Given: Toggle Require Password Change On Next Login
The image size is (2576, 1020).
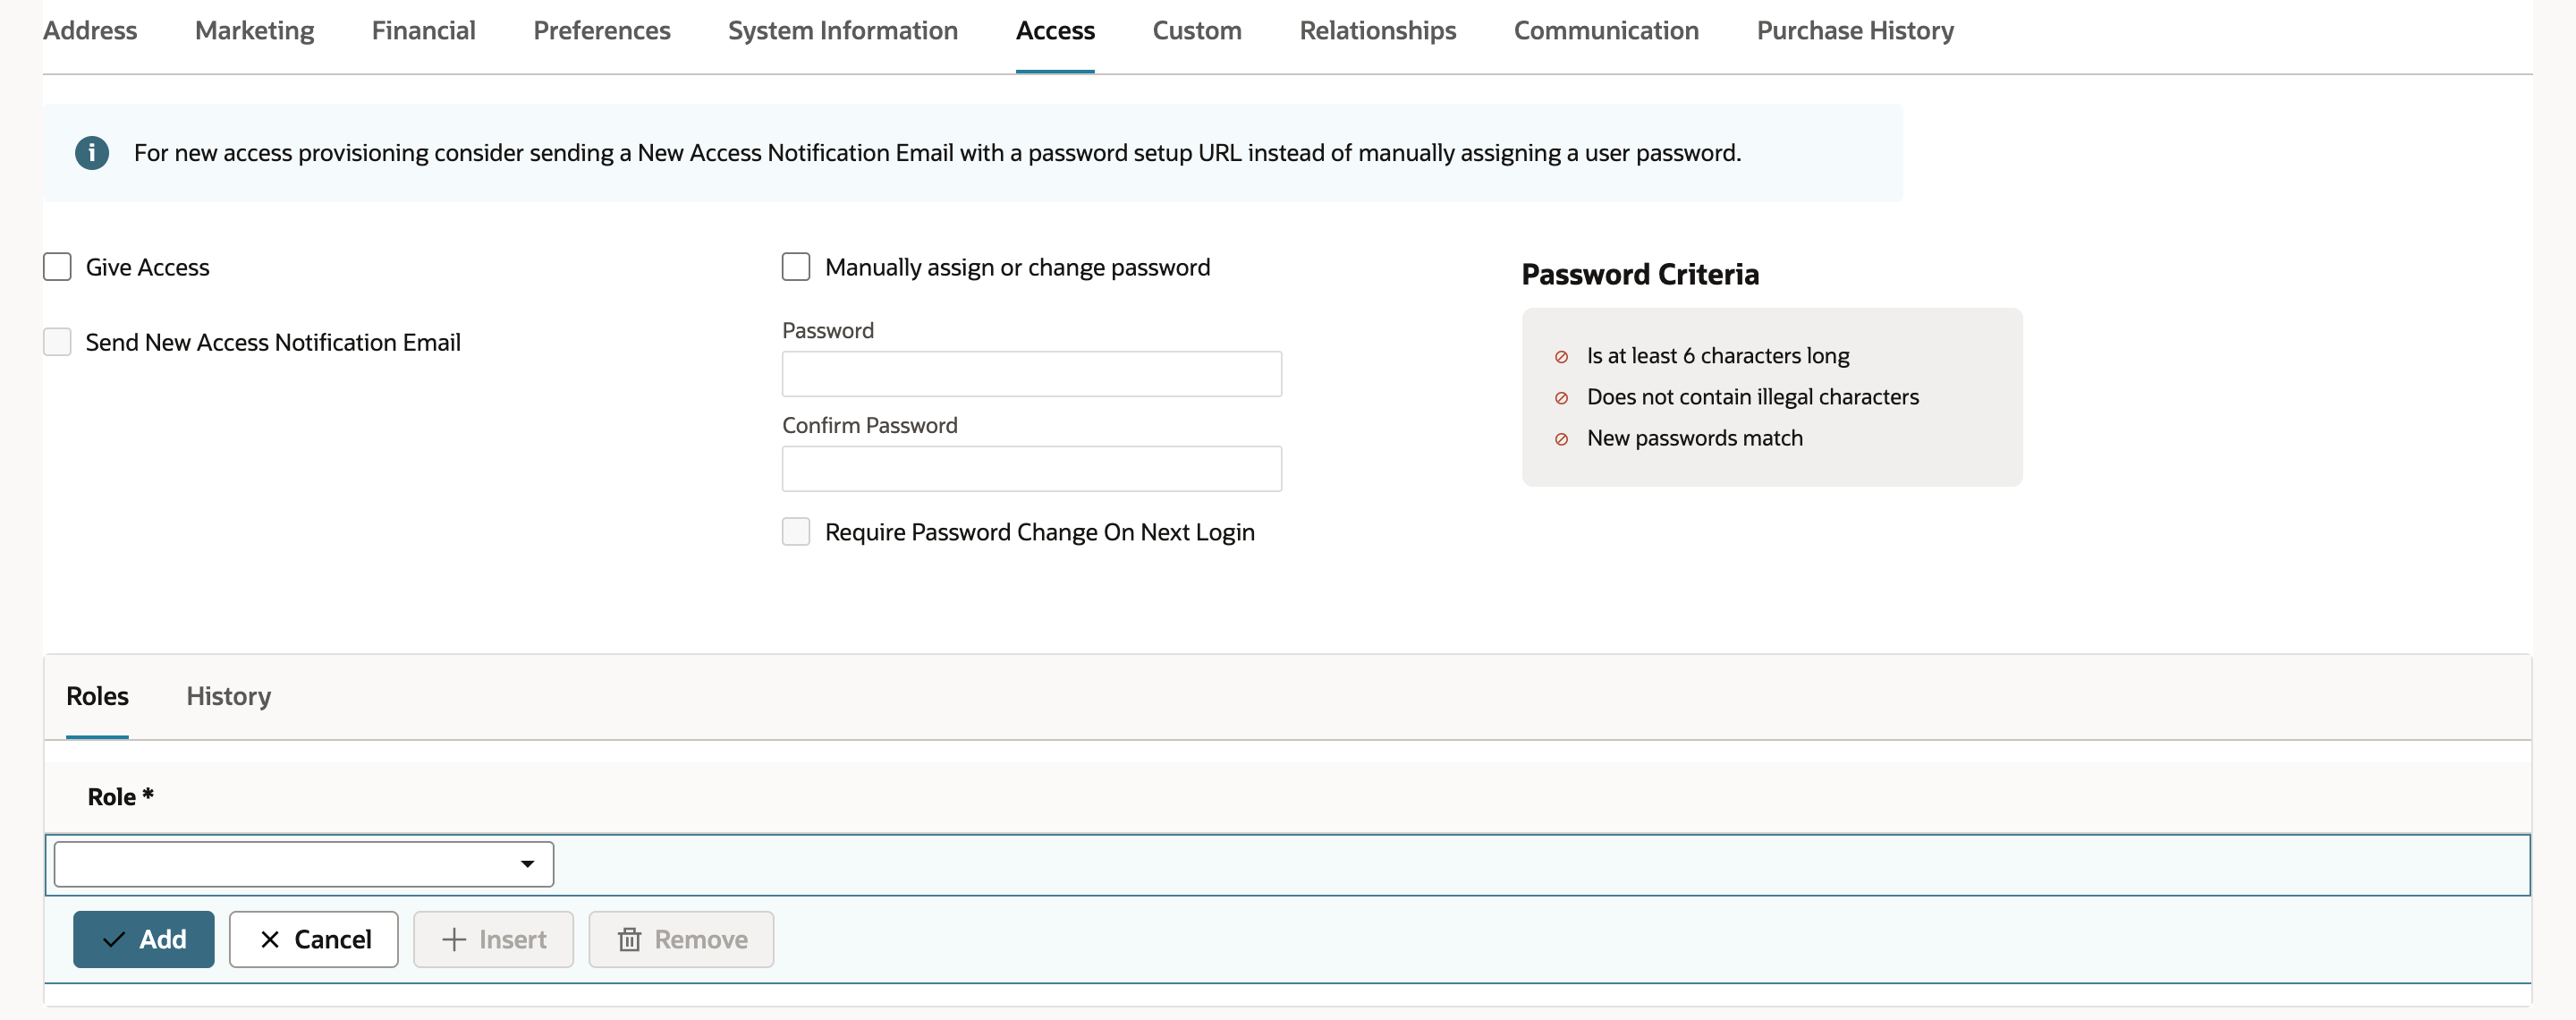Looking at the screenshot, I should click(796, 532).
